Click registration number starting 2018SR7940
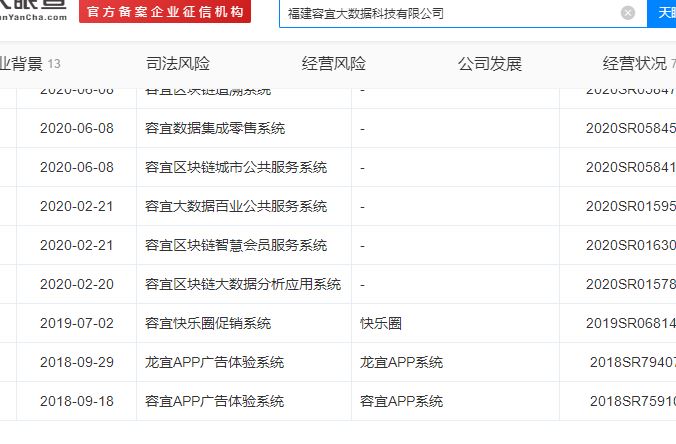 coord(633,362)
